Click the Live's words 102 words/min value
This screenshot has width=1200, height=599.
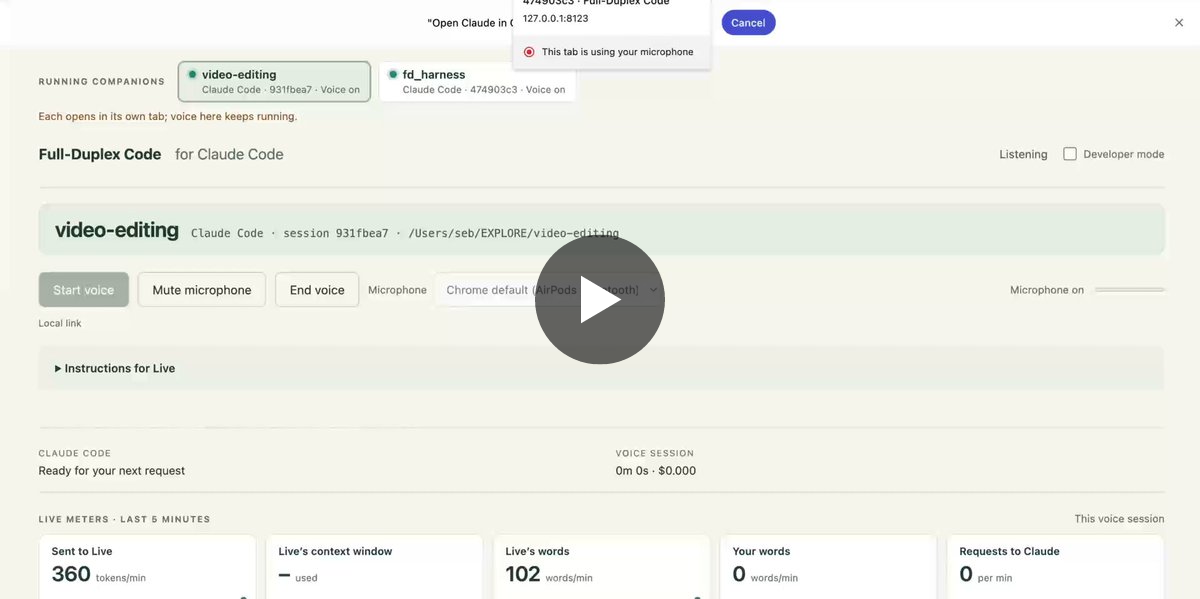(x=549, y=575)
